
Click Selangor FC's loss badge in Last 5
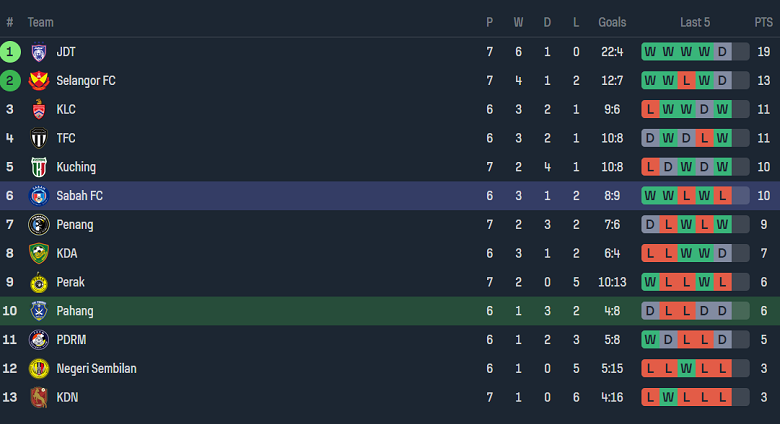tap(686, 81)
